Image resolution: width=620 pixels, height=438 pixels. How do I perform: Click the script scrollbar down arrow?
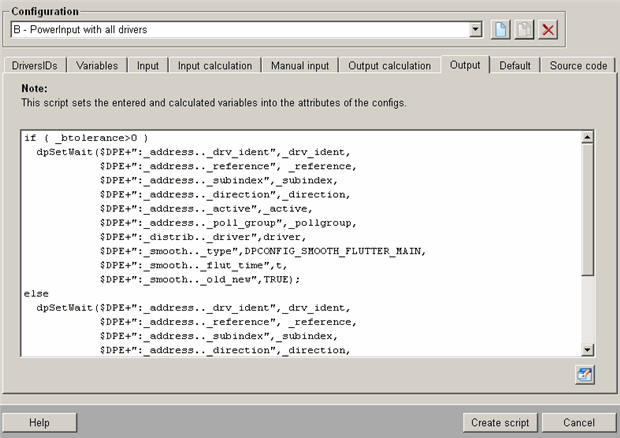pos(588,349)
